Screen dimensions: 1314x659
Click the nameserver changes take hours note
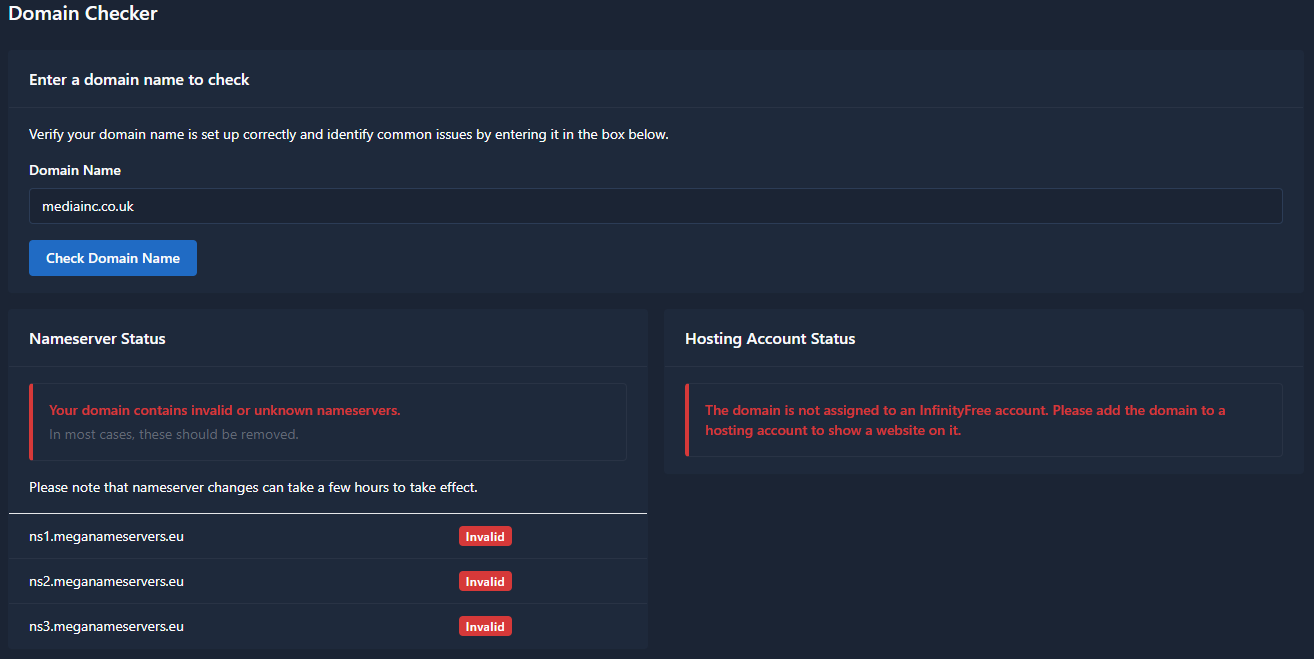253,487
